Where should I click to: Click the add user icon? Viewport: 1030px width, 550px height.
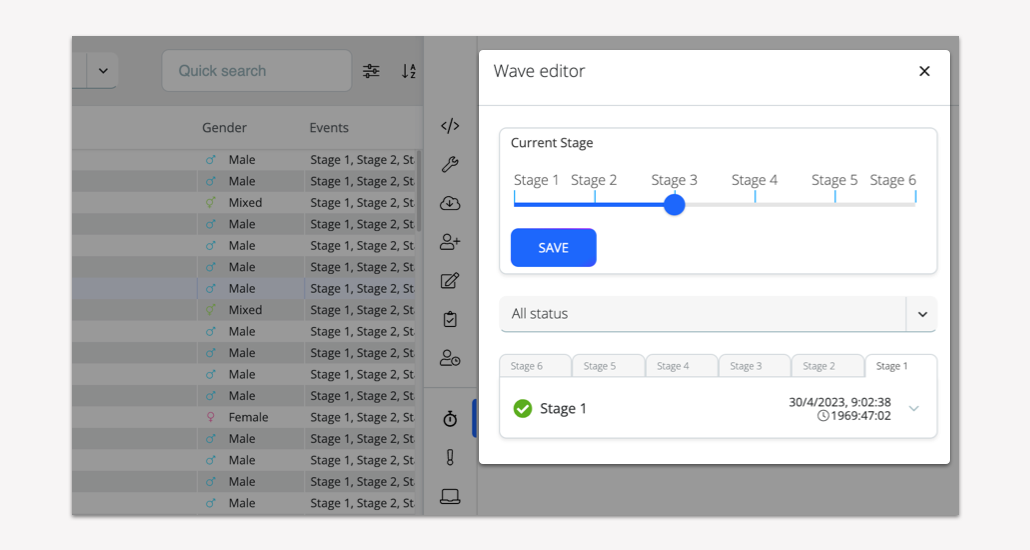point(450,242)
